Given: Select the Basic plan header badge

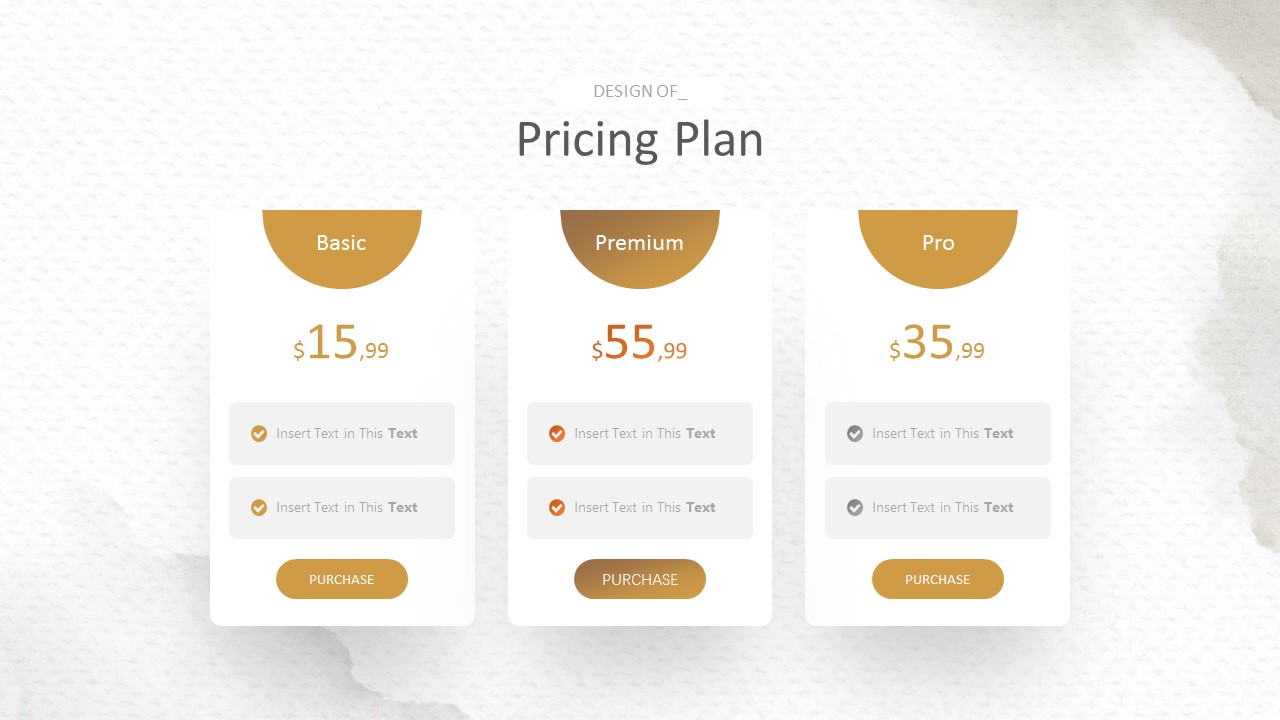Looking at the screenshot, I should (x=342, y=243).
